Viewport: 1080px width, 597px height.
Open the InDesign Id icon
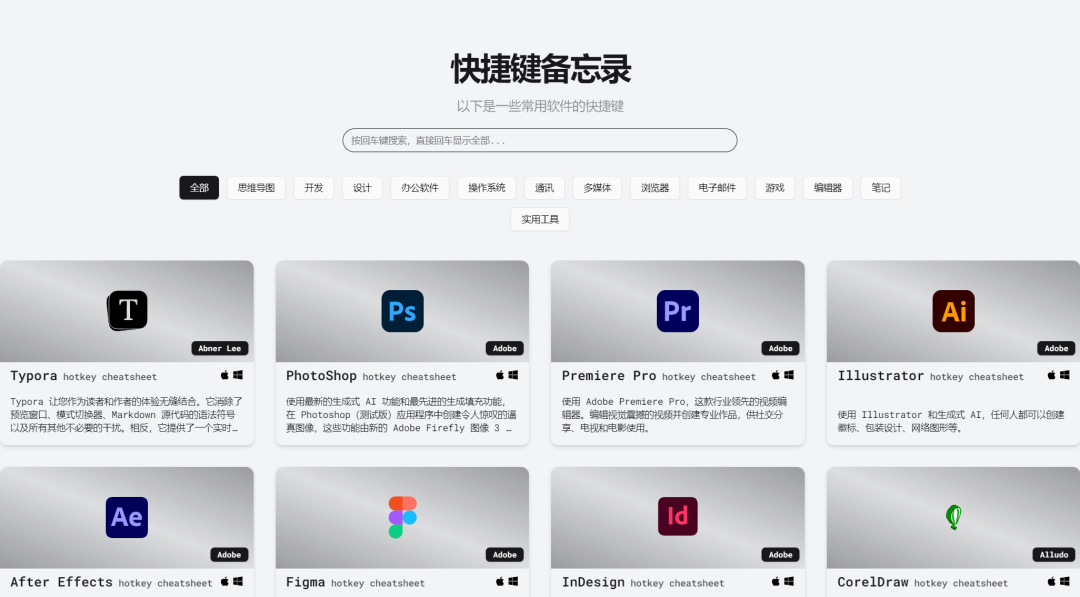coord(678,516)
